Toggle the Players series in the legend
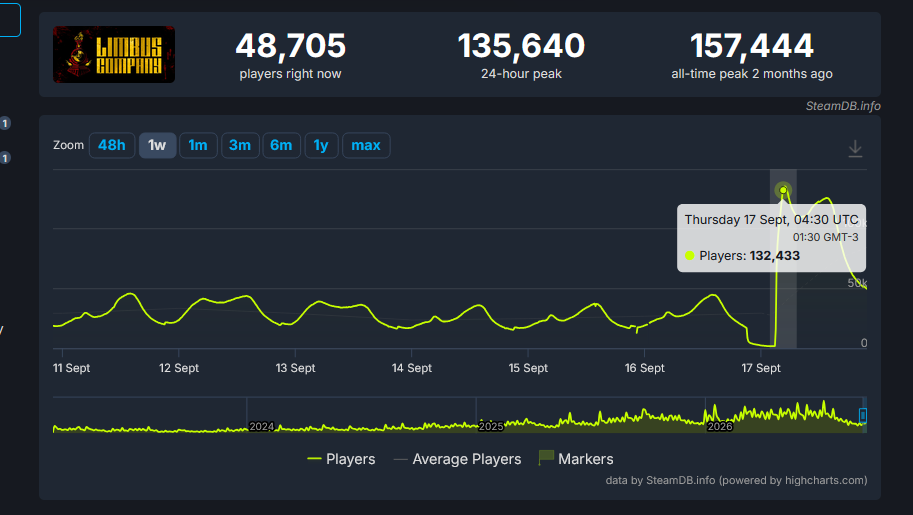This screenshot has width=913, height=515. pos(341,459)
